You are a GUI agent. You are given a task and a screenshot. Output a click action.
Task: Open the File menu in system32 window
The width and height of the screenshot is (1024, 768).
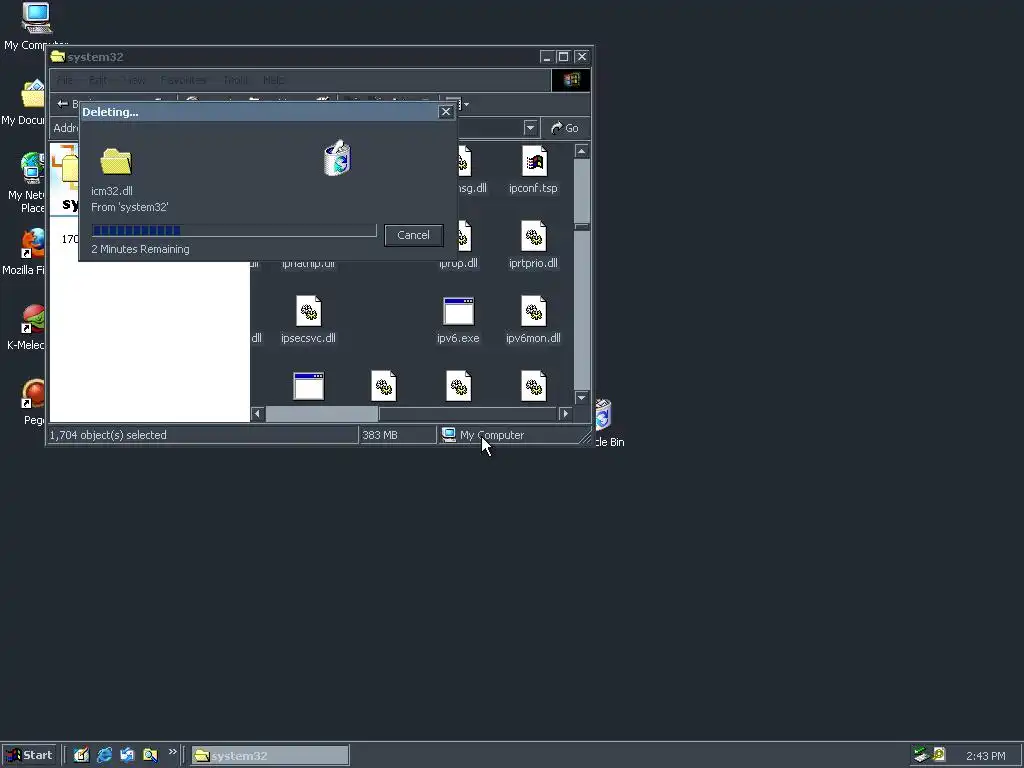point(65,80)
